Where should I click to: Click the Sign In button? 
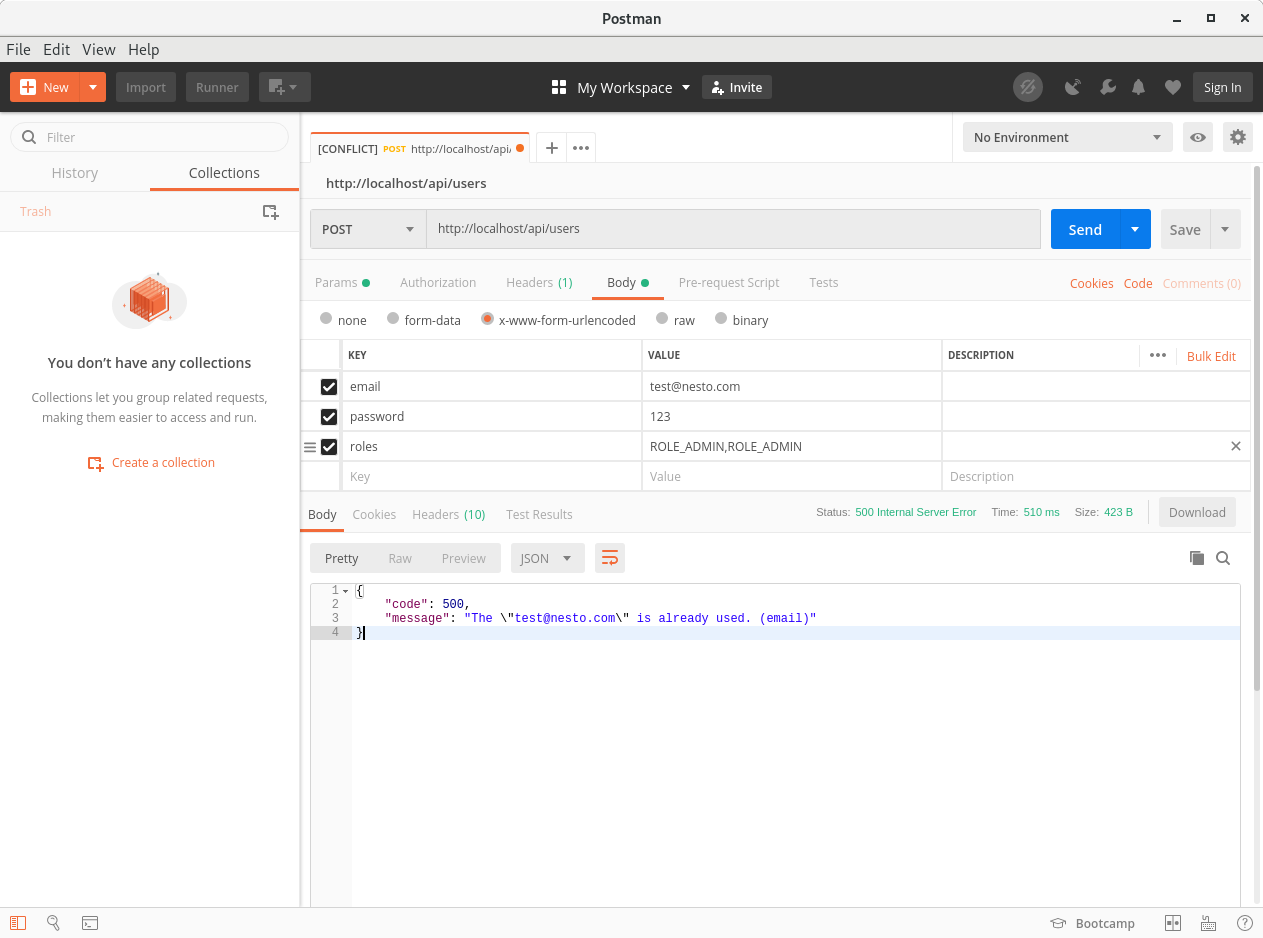[1222, 87]
